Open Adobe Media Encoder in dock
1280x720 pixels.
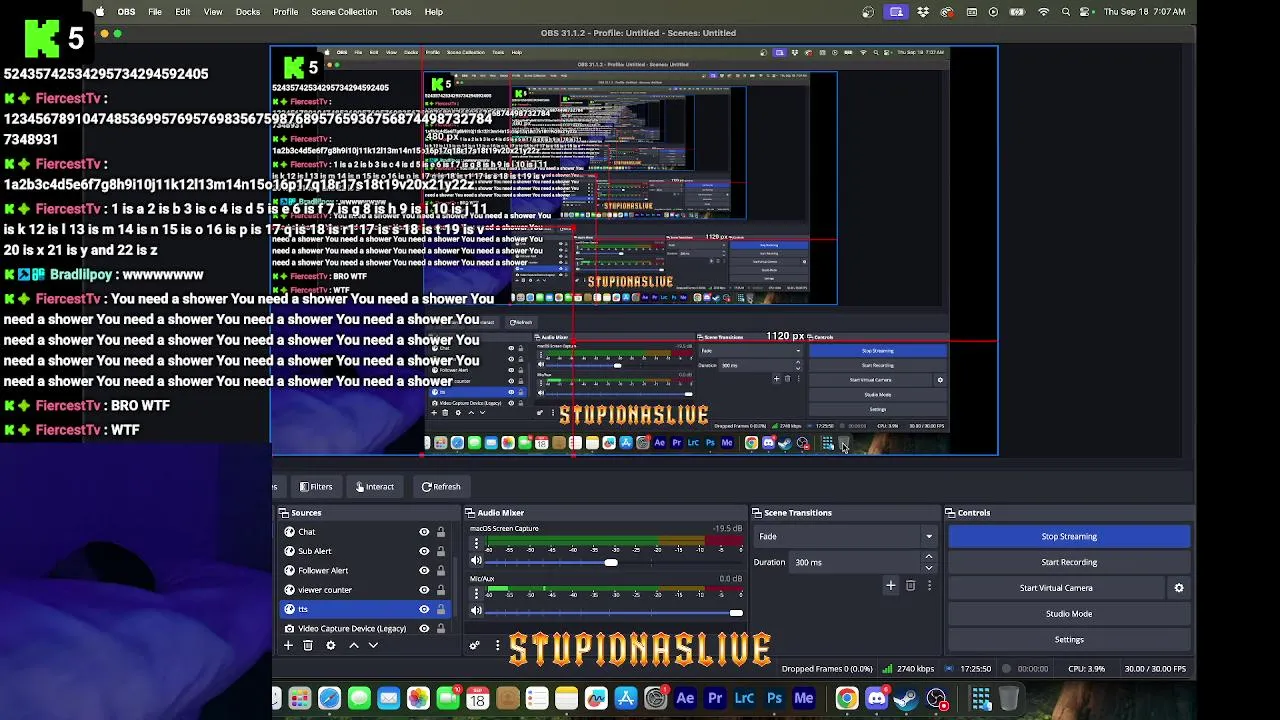[x=804, y=699]
